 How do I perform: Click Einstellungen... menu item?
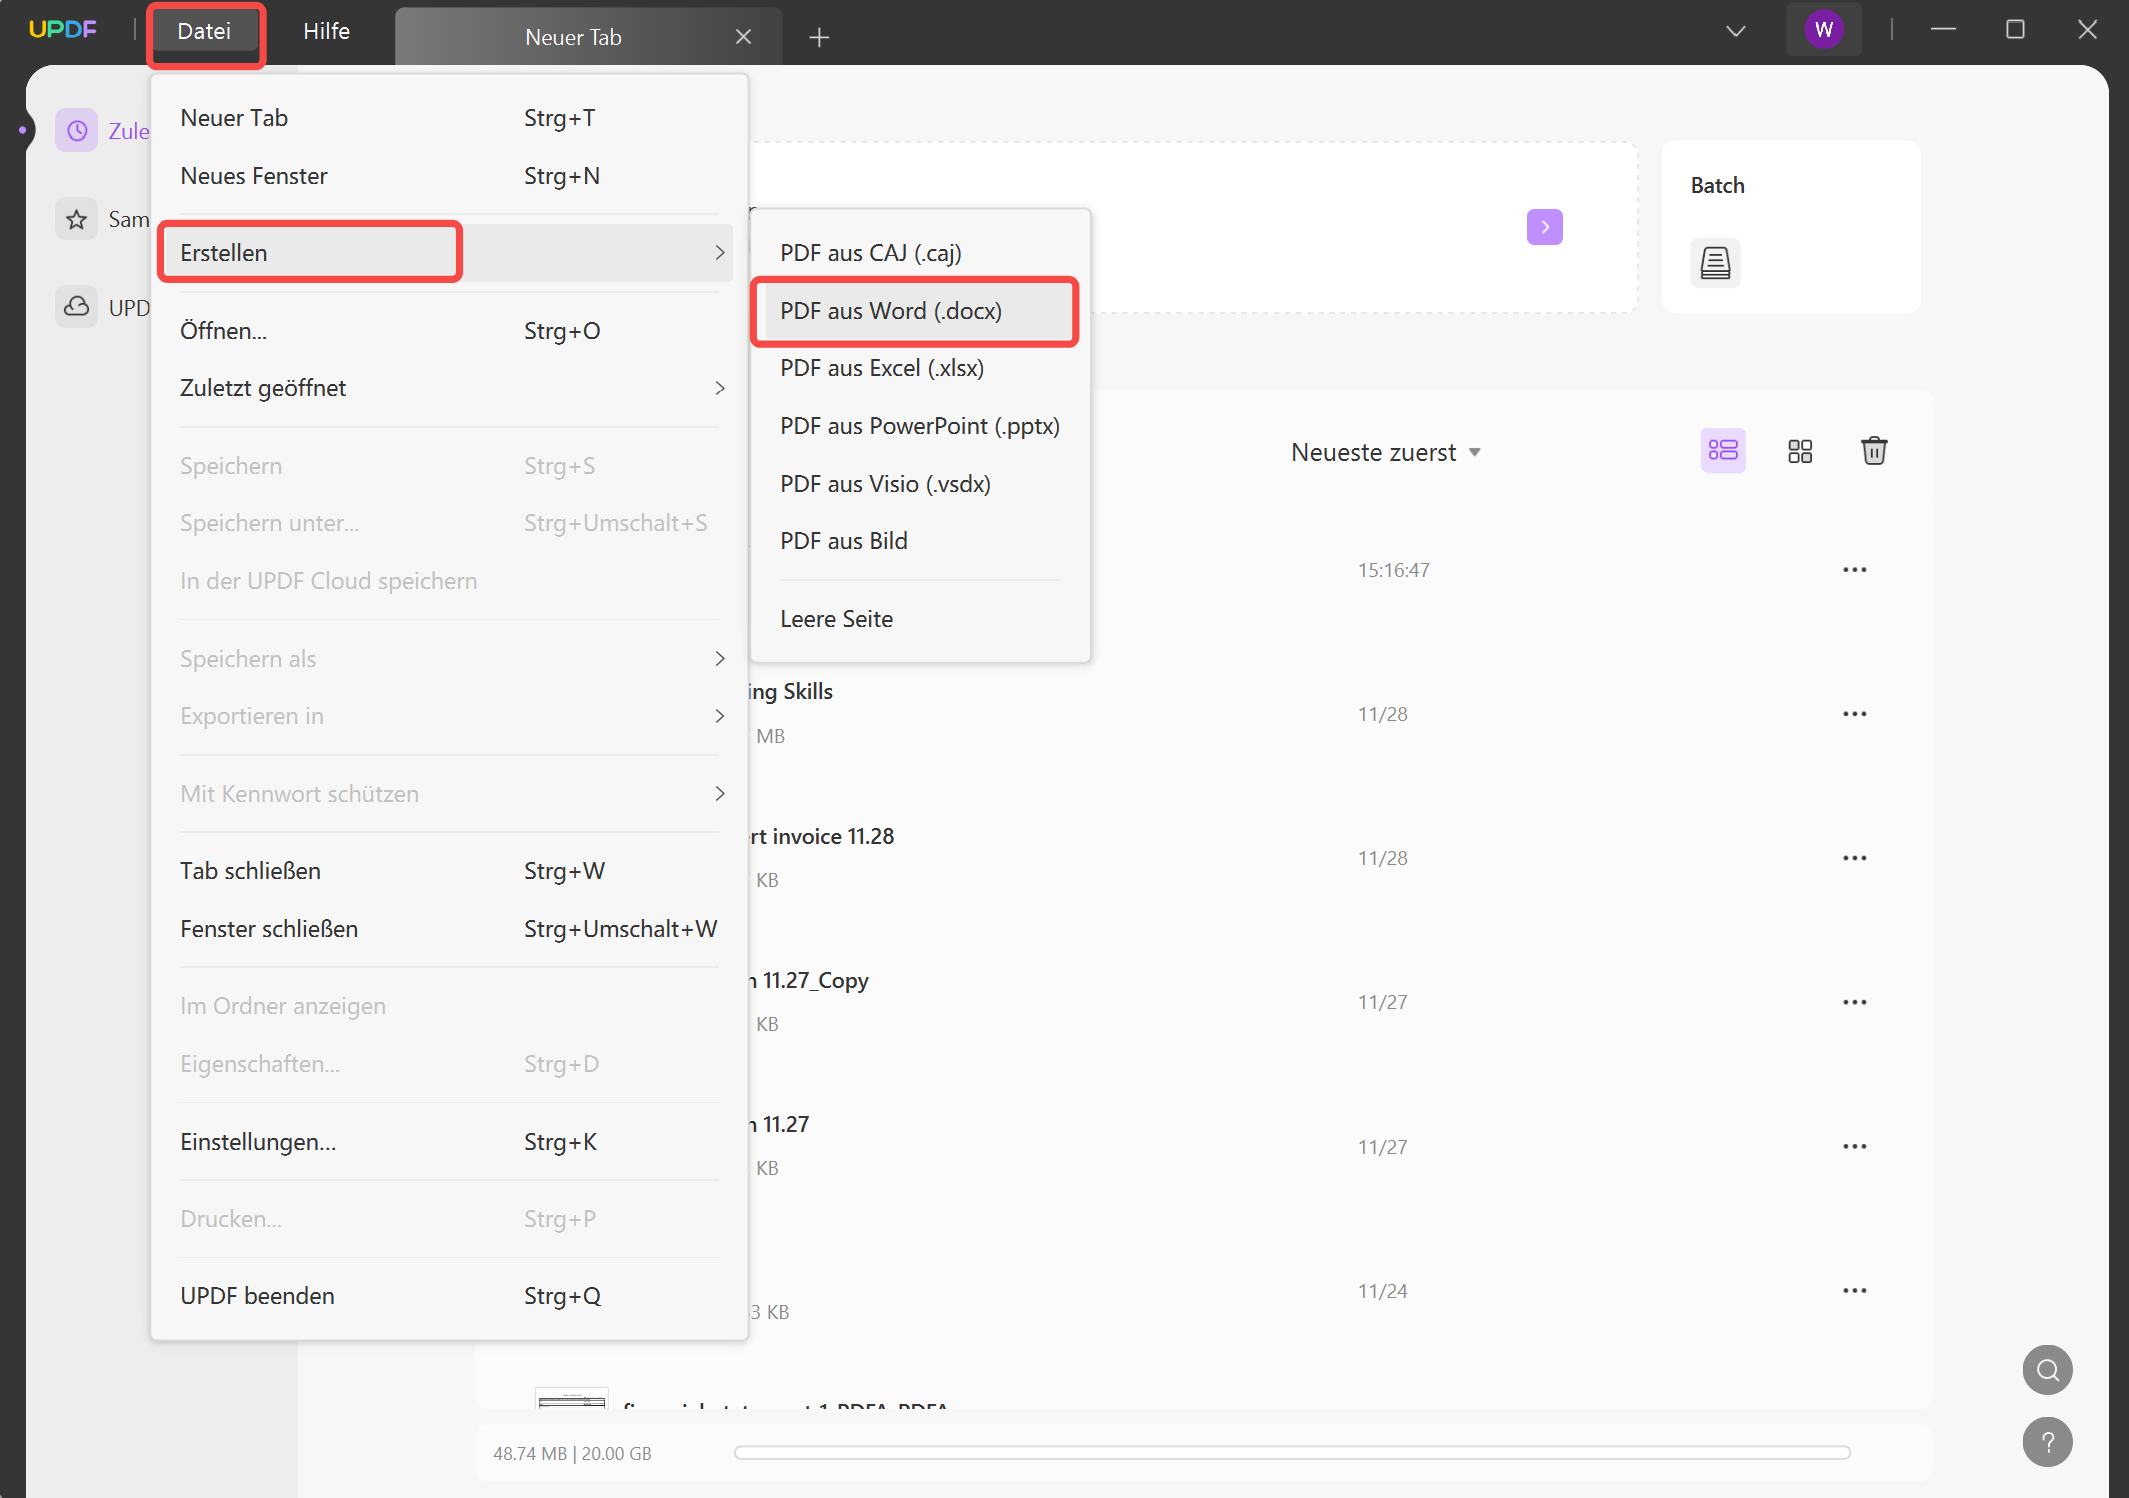coord(258,1142)
